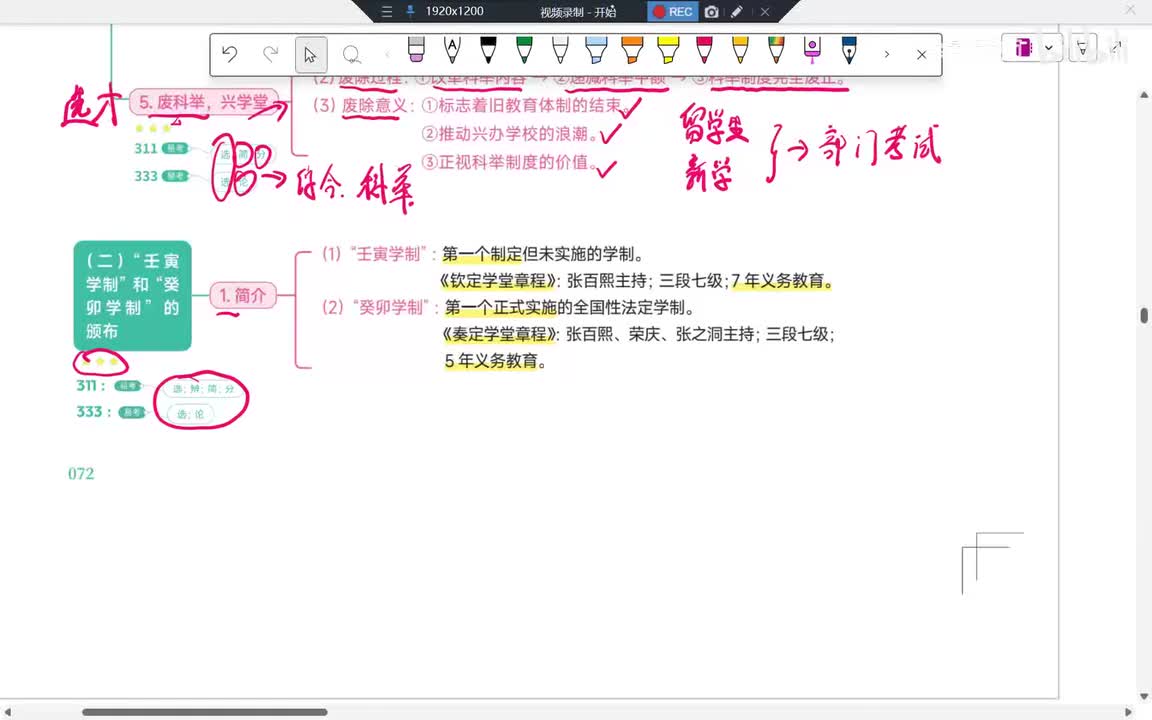Click the scroll left arrow
The height and width of the screenshot is (720, 1152).
tap(7, 712)
